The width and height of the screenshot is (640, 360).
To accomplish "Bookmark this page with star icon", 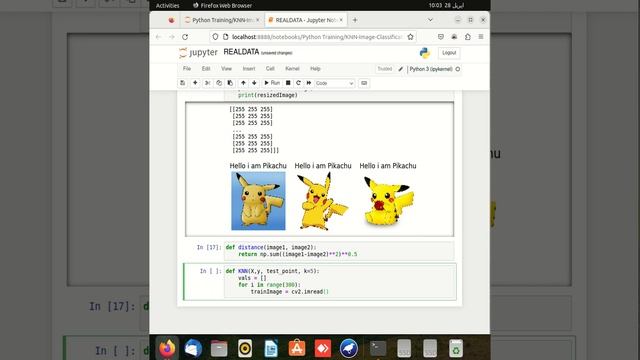I will point(410,37).
